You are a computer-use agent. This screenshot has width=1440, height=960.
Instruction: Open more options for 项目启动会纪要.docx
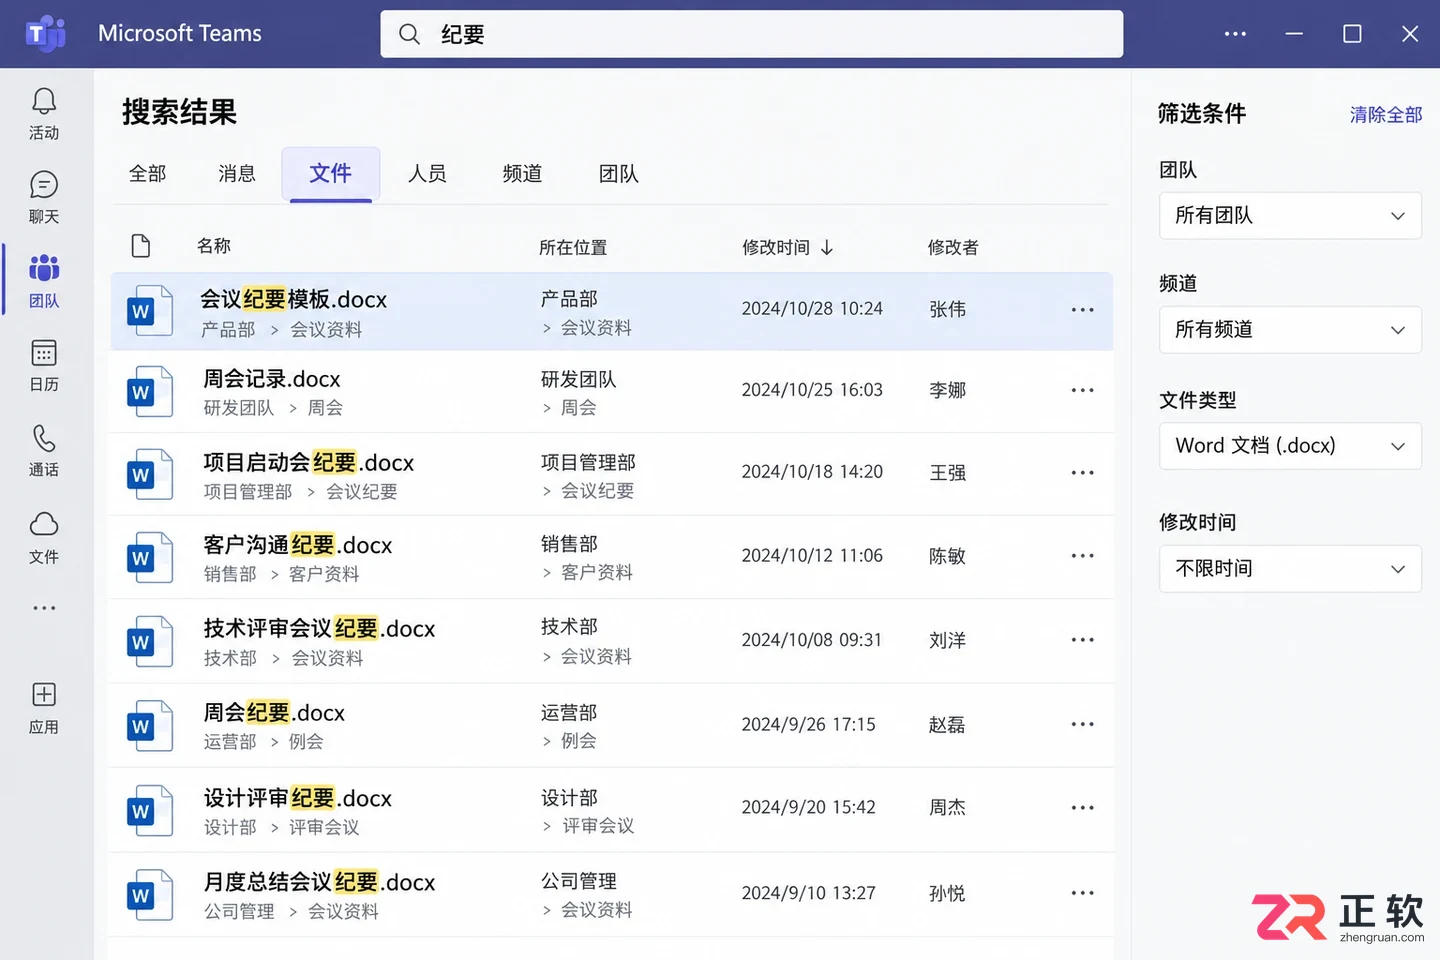click(1082, 472)
